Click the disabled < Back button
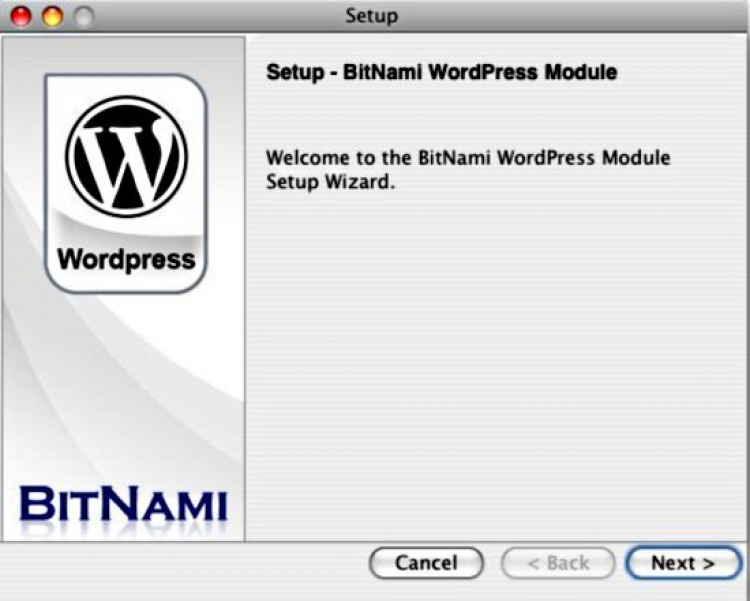Screen dimensions: 750x601 pyautogui.click(x=558, y=563)
